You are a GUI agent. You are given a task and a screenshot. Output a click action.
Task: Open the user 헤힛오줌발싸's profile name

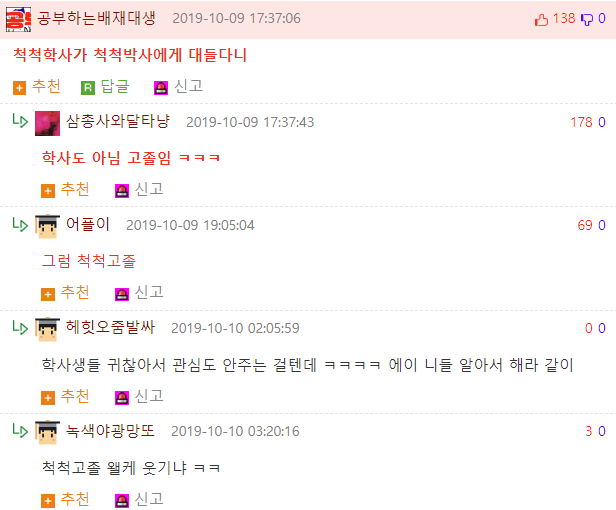[x=110, y=327]
